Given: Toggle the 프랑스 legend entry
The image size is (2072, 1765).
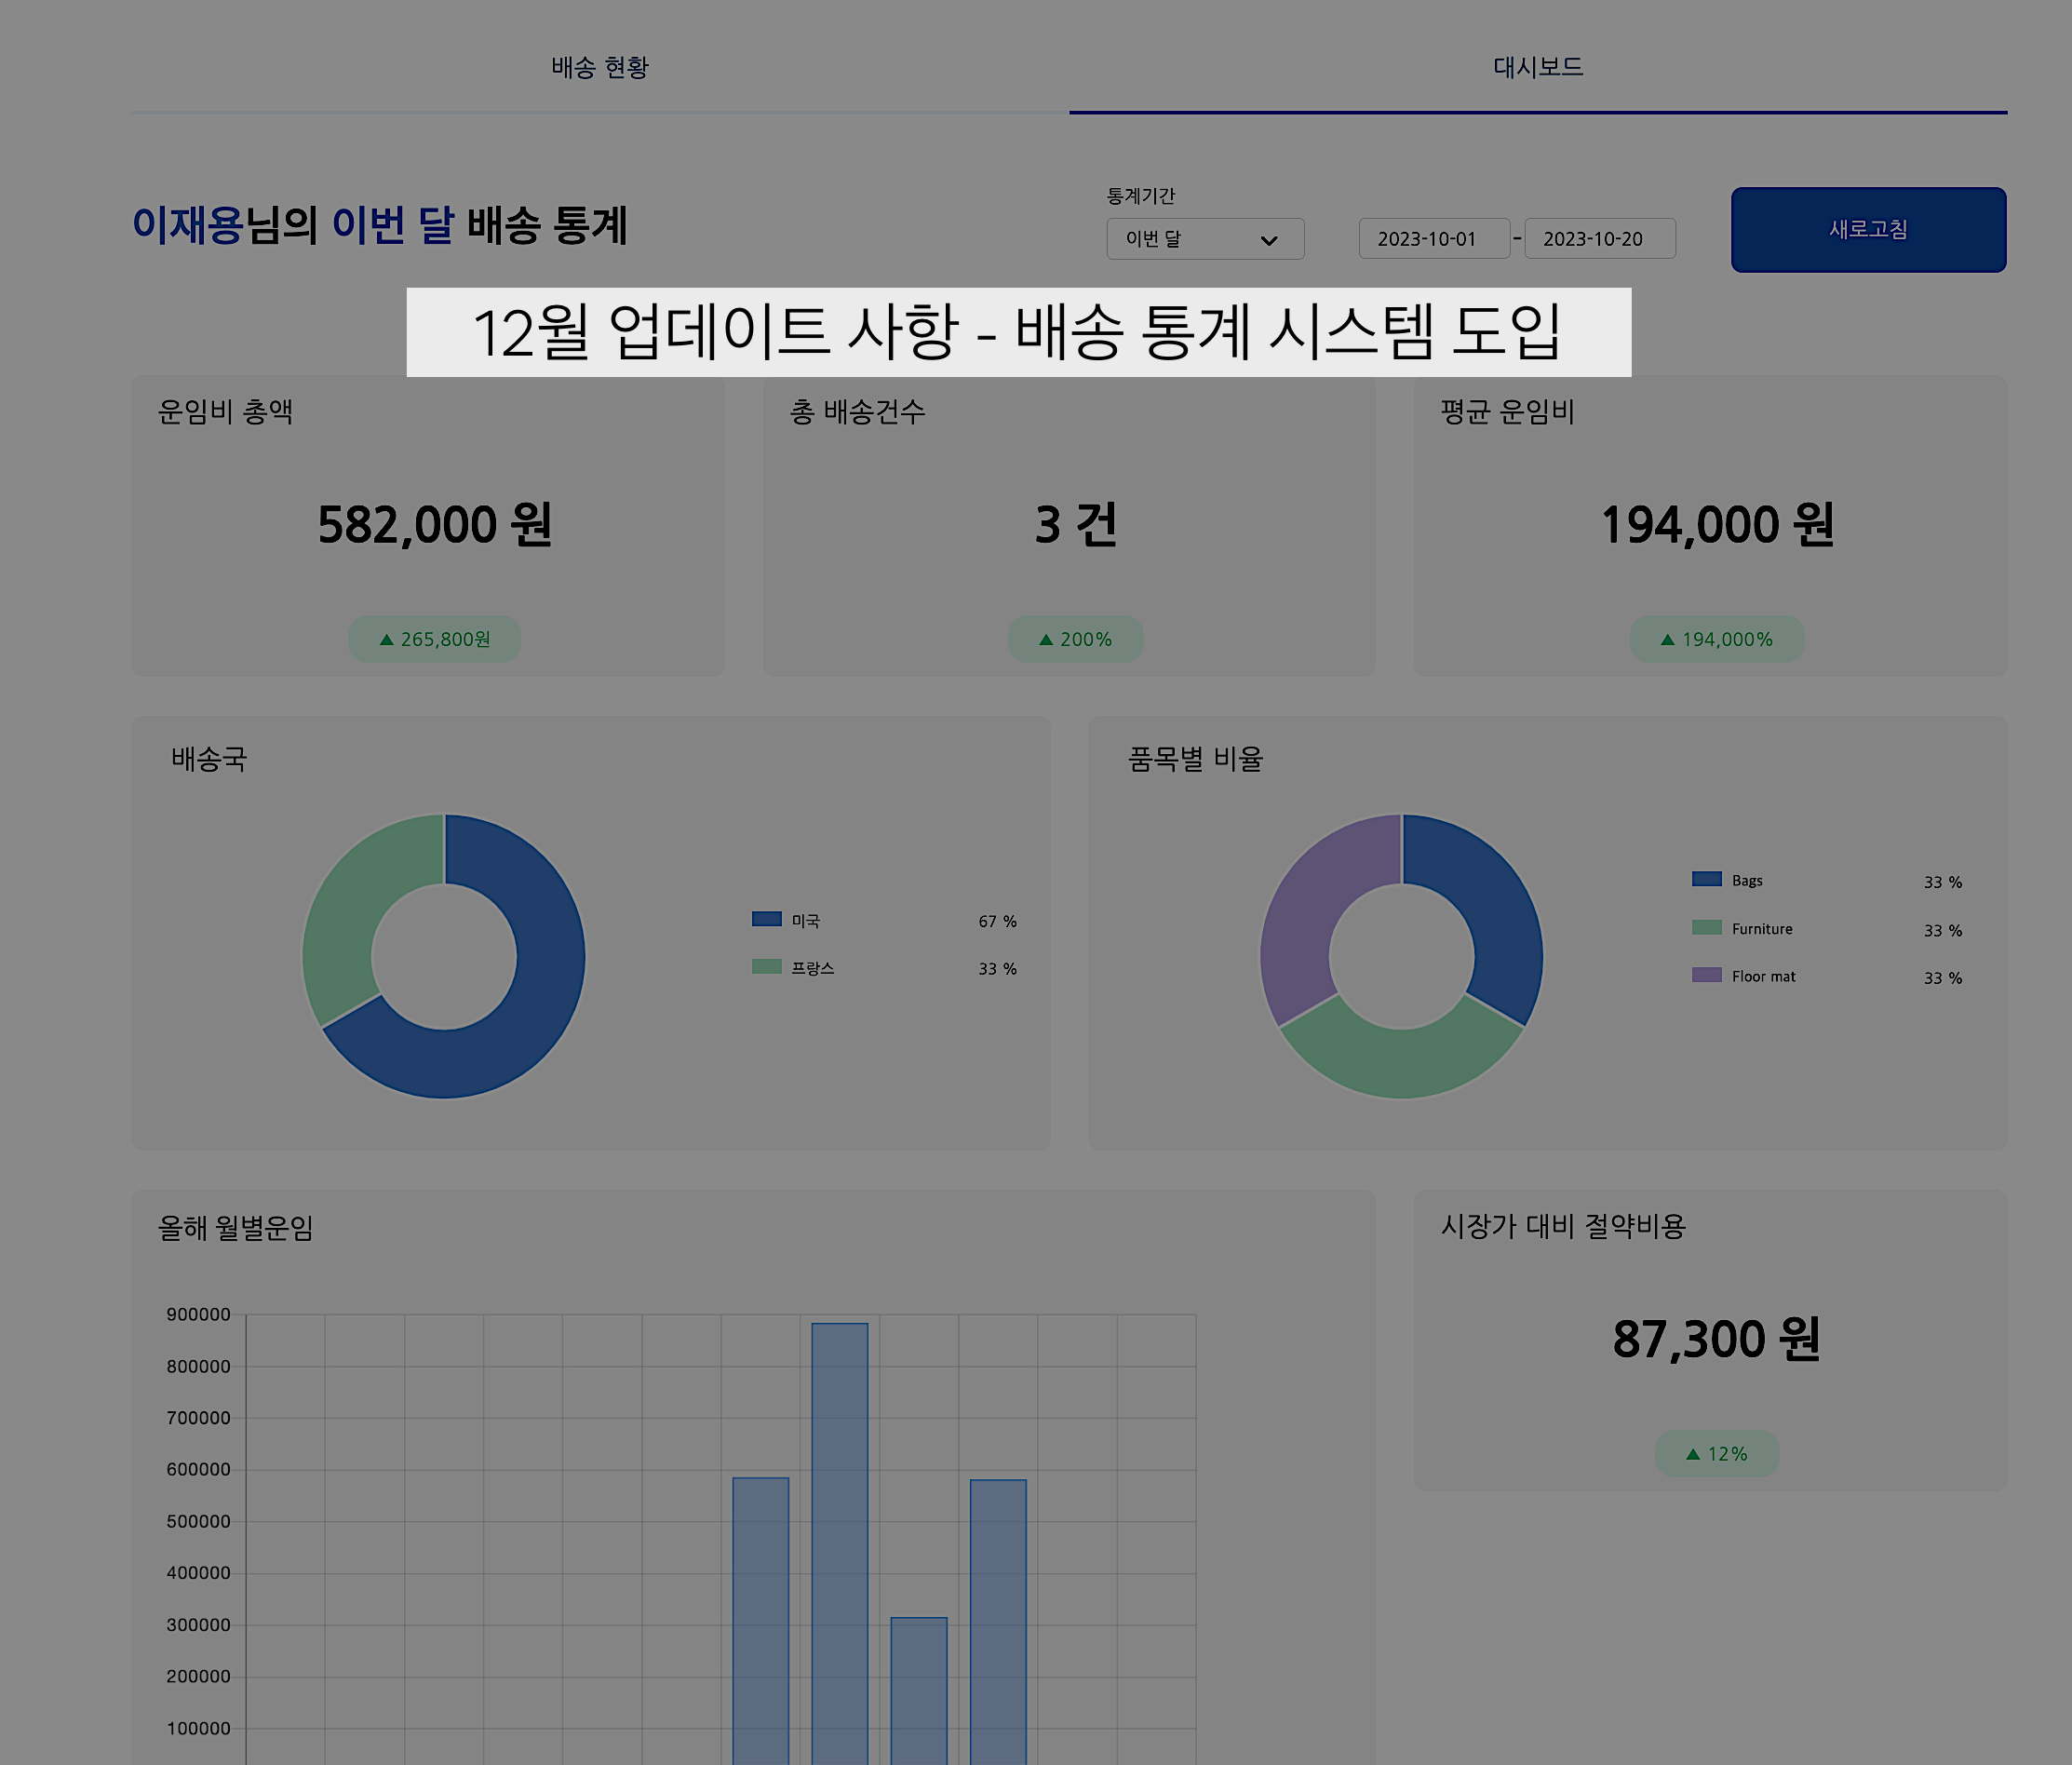Looking at the screenshot, I should click(x=812, y=968).
